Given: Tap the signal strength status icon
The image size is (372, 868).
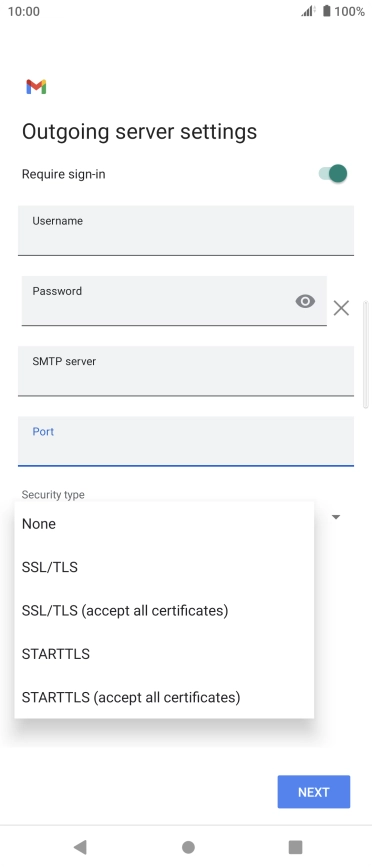Looking at the screenshot, I should click(308, 11).
